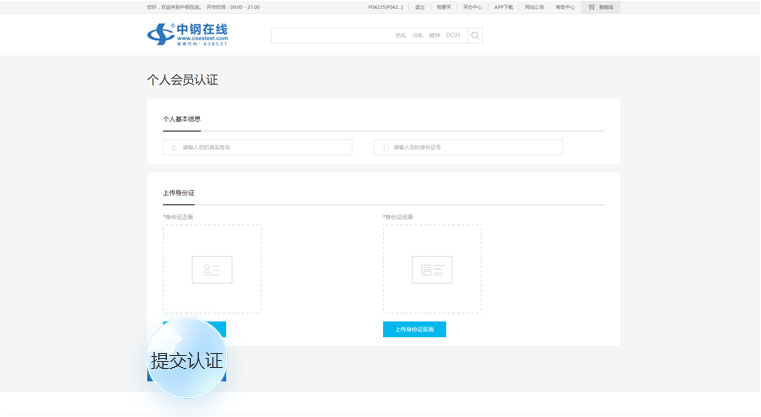
Task: Click the shopping cart icon
Action: click(592, 7)
